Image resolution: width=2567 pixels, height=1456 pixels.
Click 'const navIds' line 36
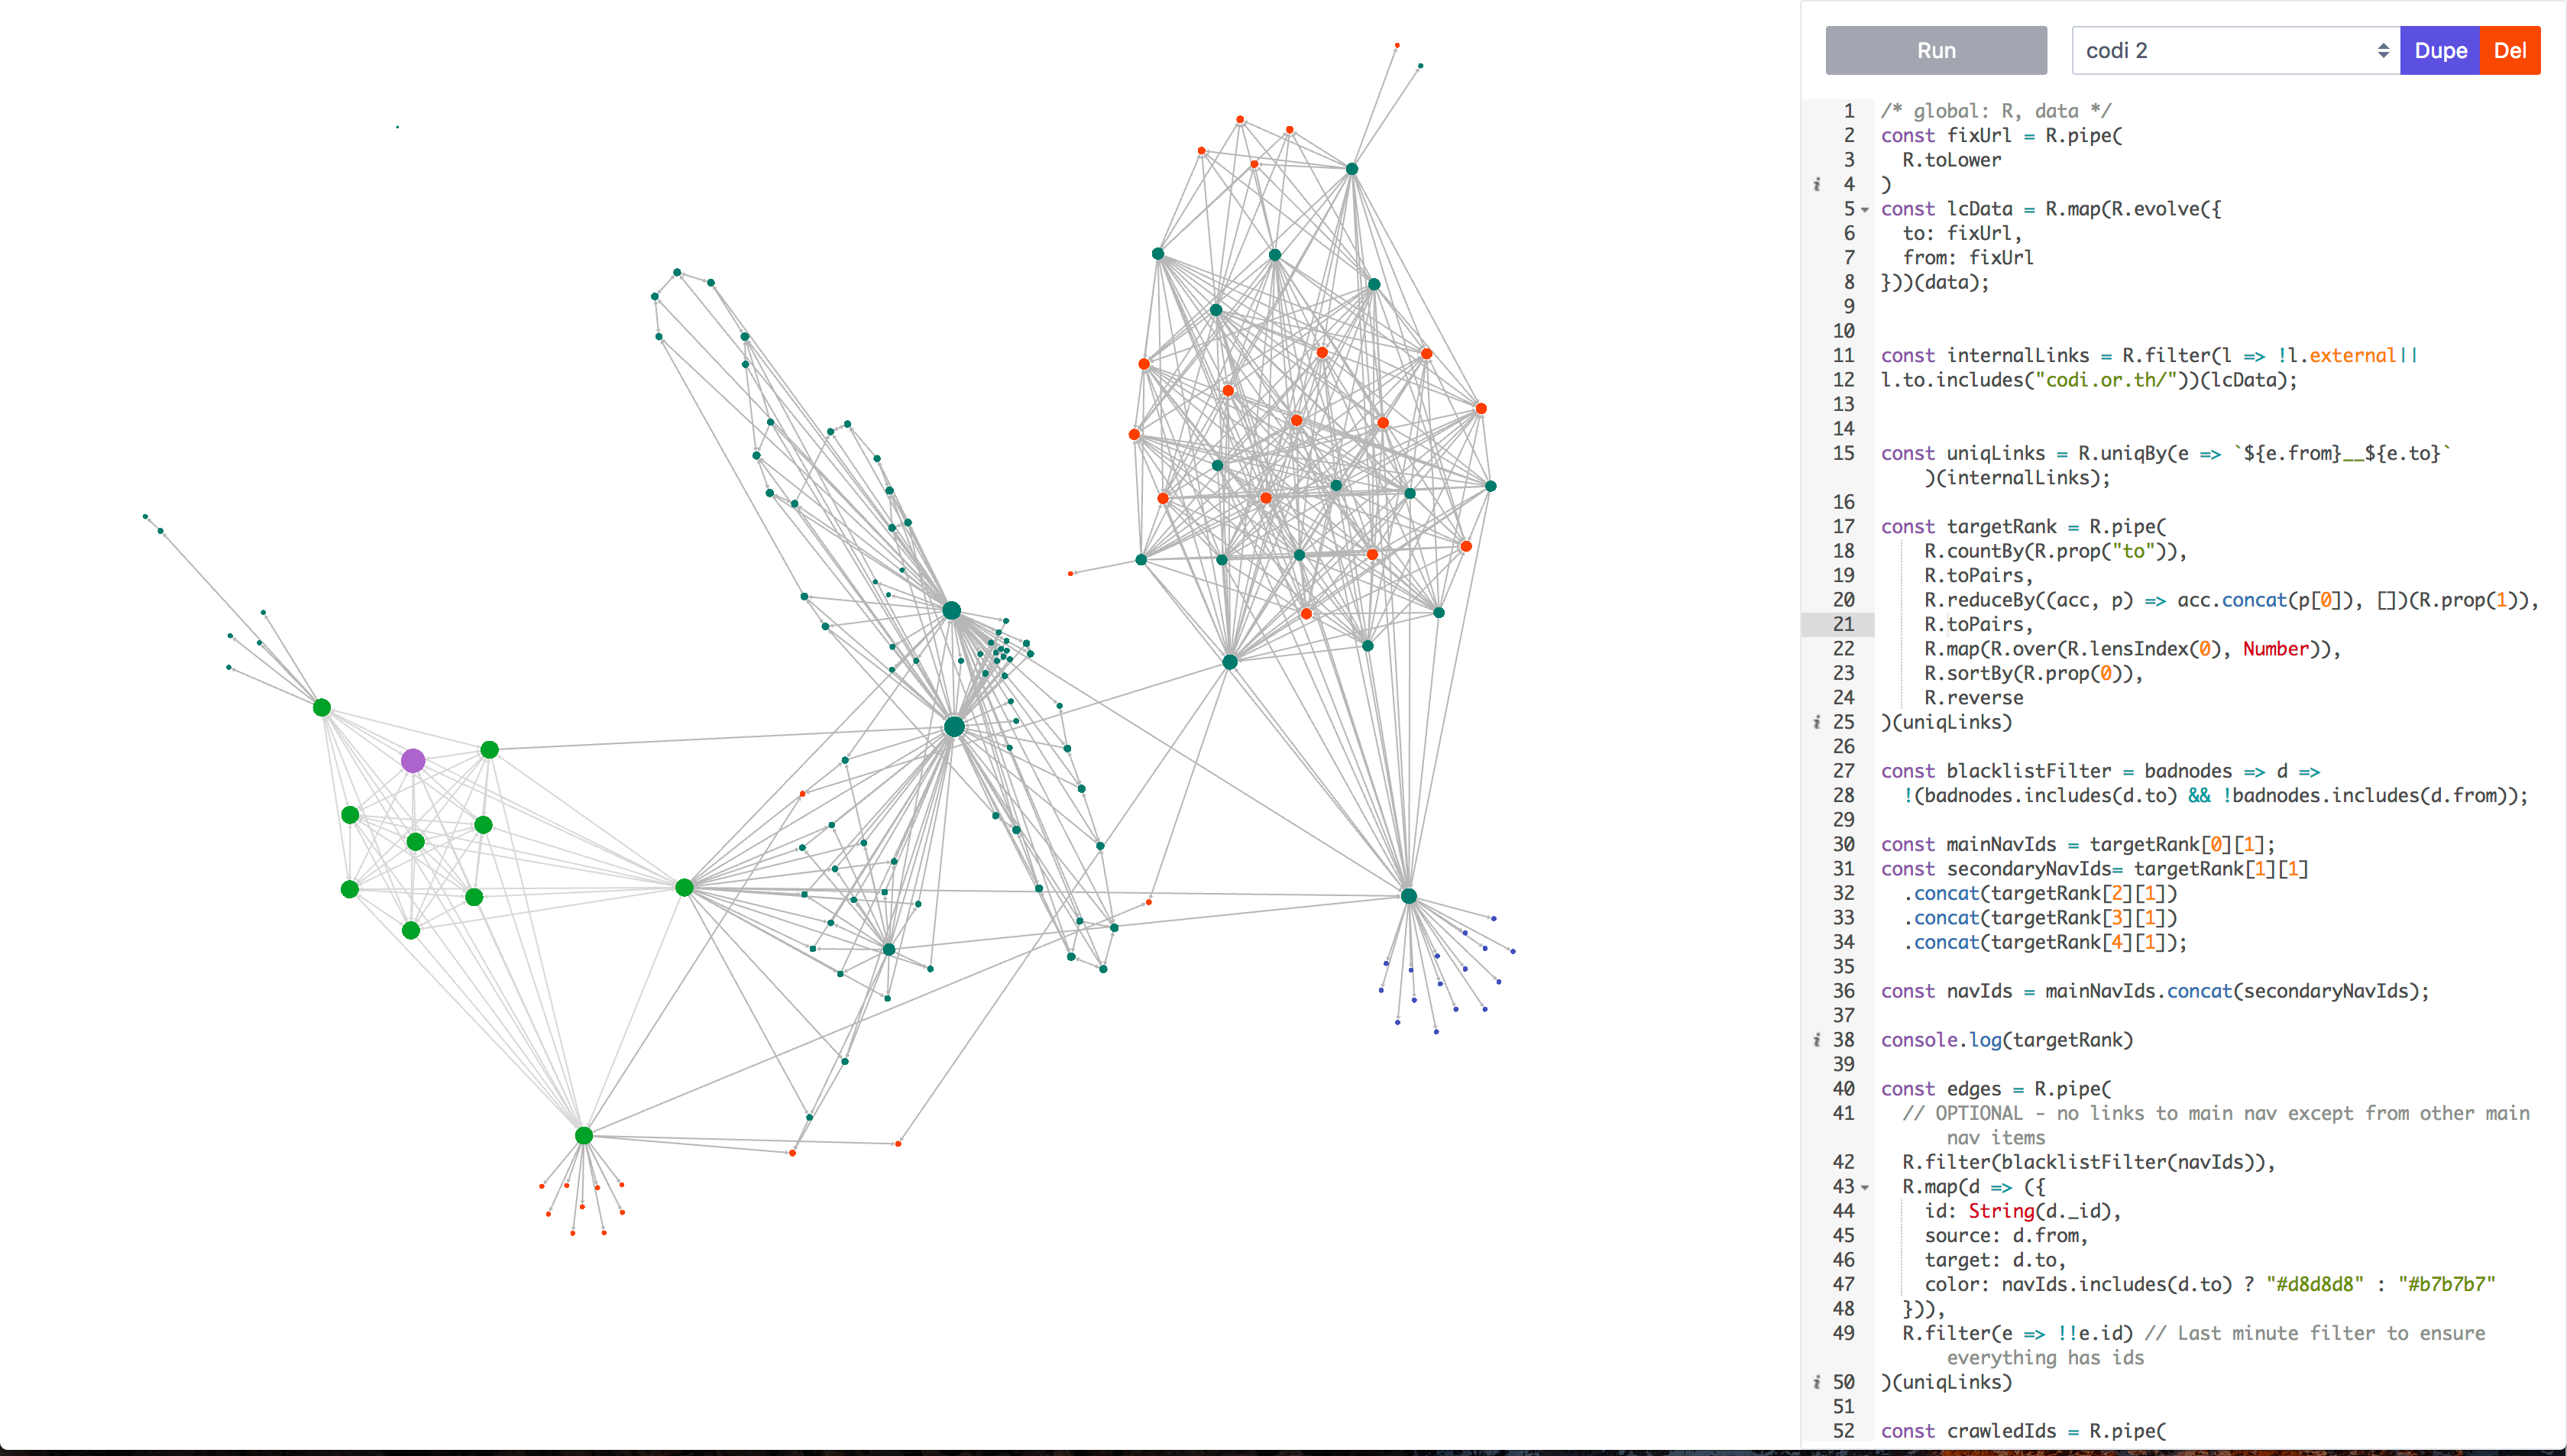(x=1946, y=991)
